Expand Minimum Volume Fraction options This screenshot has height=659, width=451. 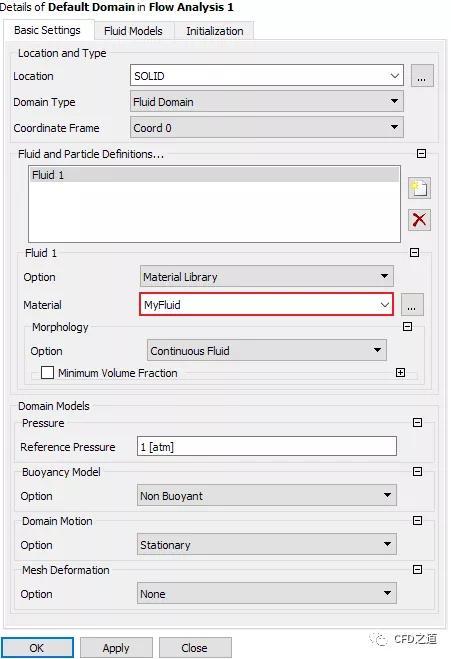(x=401, y=372)
